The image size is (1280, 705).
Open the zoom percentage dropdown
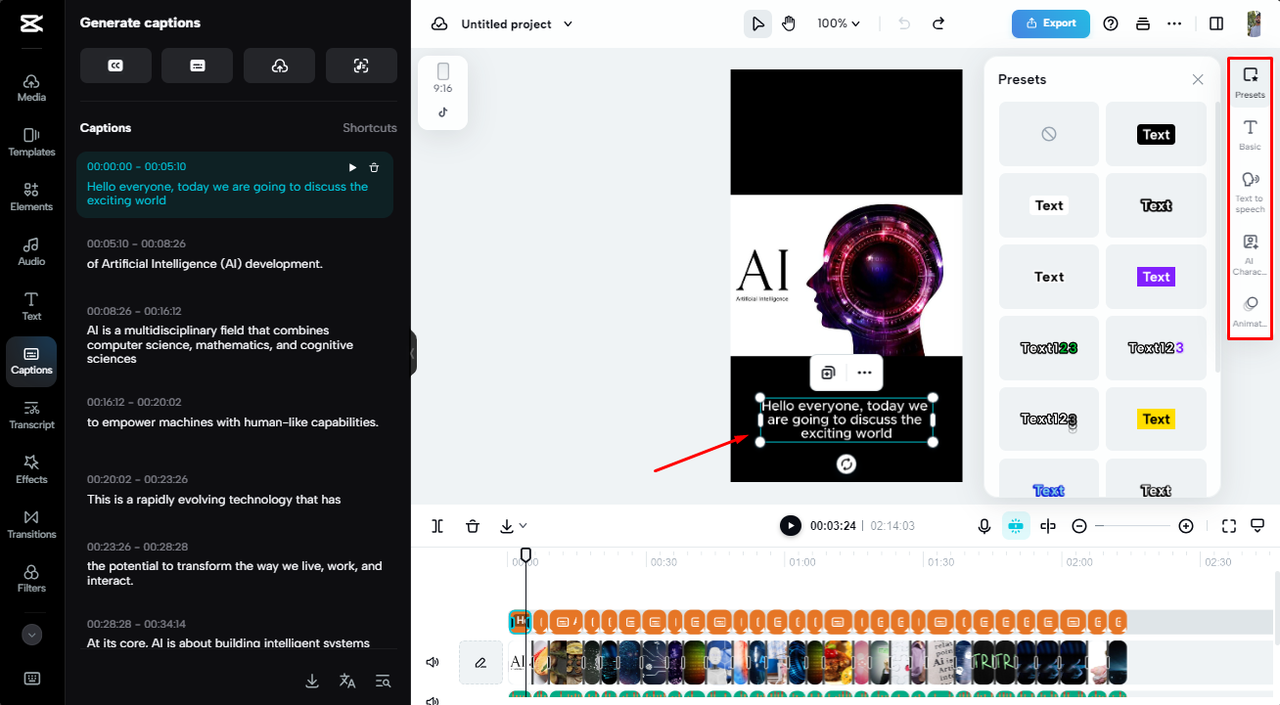[838, 22]
